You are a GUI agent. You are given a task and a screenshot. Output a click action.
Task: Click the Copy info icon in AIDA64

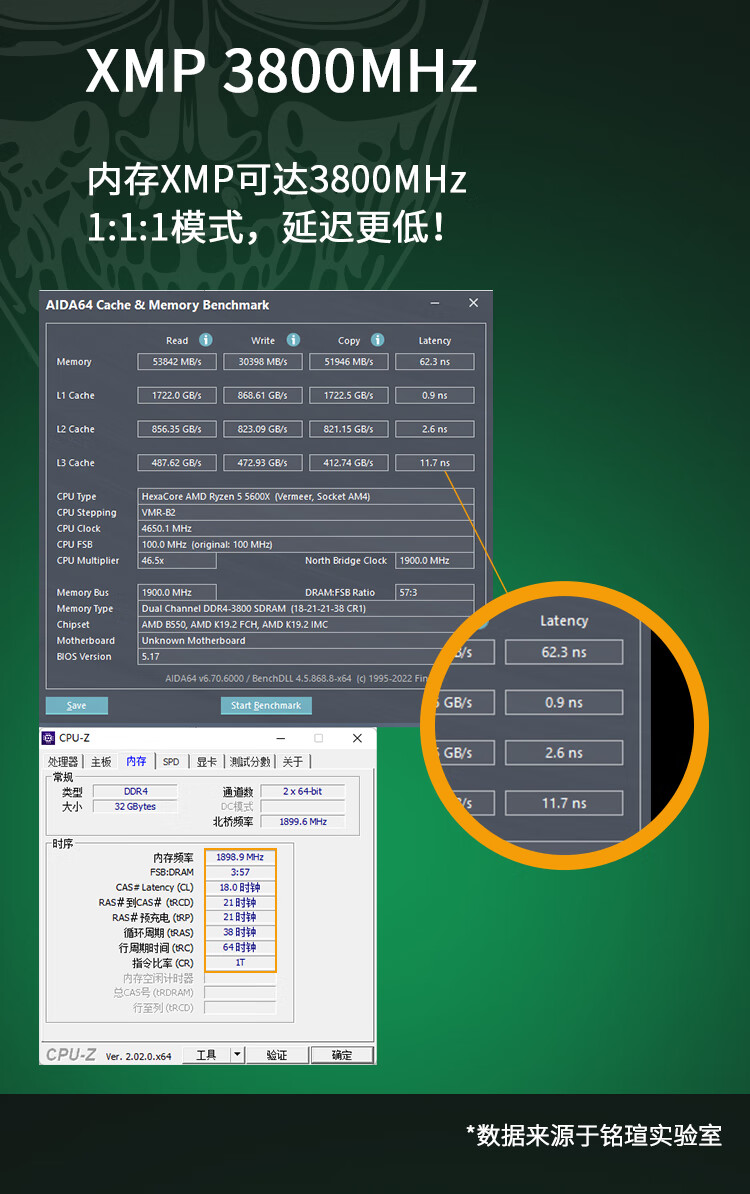click(x=377, y=340)
